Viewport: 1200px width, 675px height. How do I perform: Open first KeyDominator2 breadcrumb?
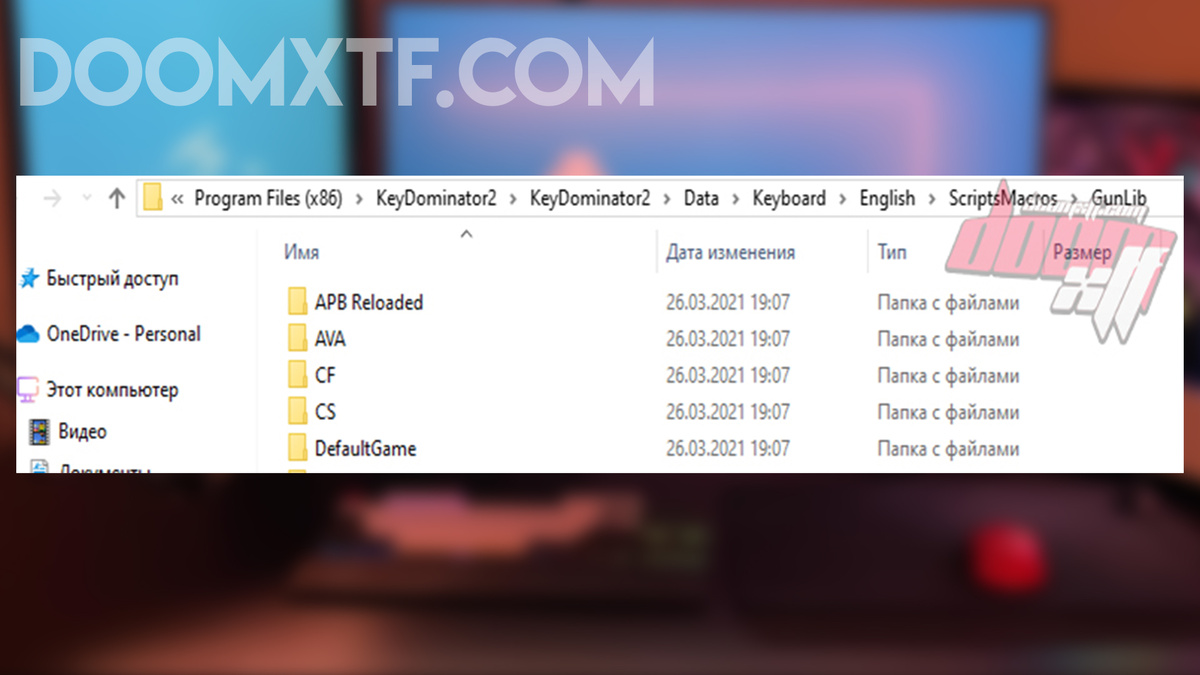[436, 198]
